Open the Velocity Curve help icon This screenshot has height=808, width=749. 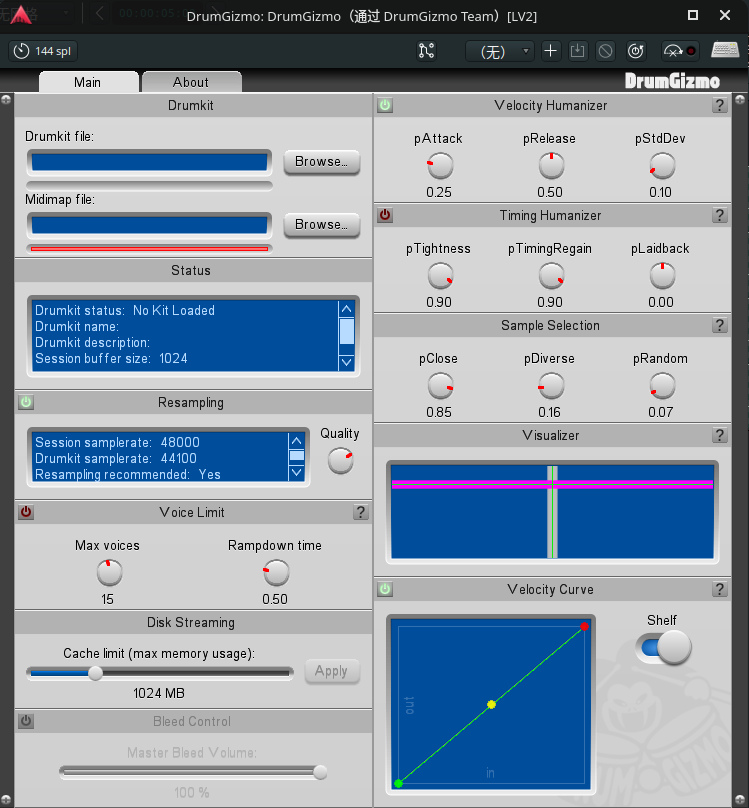point(720,589)
